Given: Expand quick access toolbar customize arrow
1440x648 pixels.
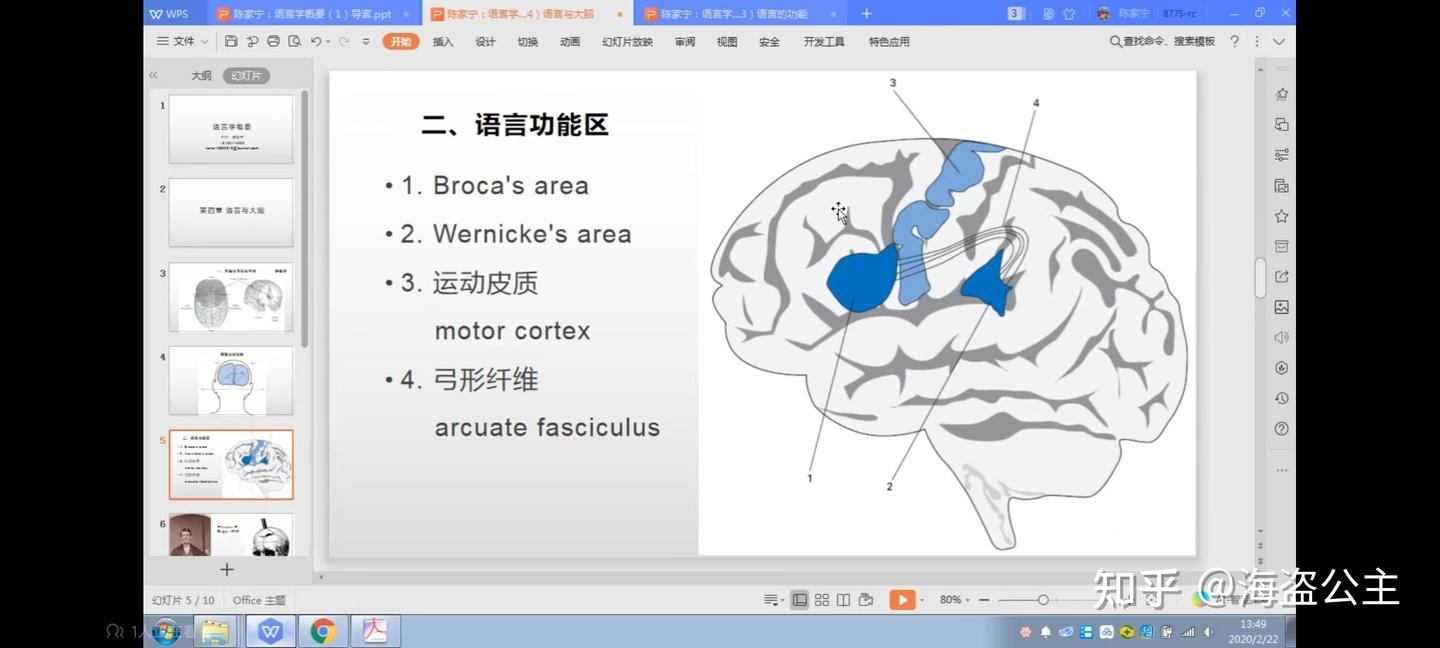Looking at the screenshot, I should pos(365,41).
